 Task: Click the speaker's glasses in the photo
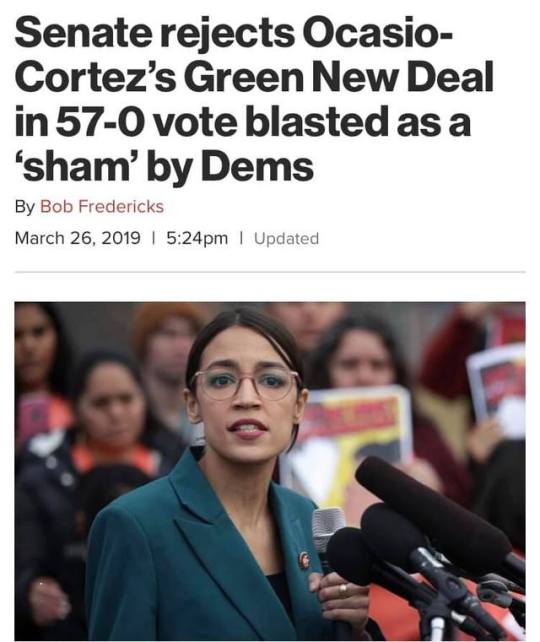click(x=246, y=384)
